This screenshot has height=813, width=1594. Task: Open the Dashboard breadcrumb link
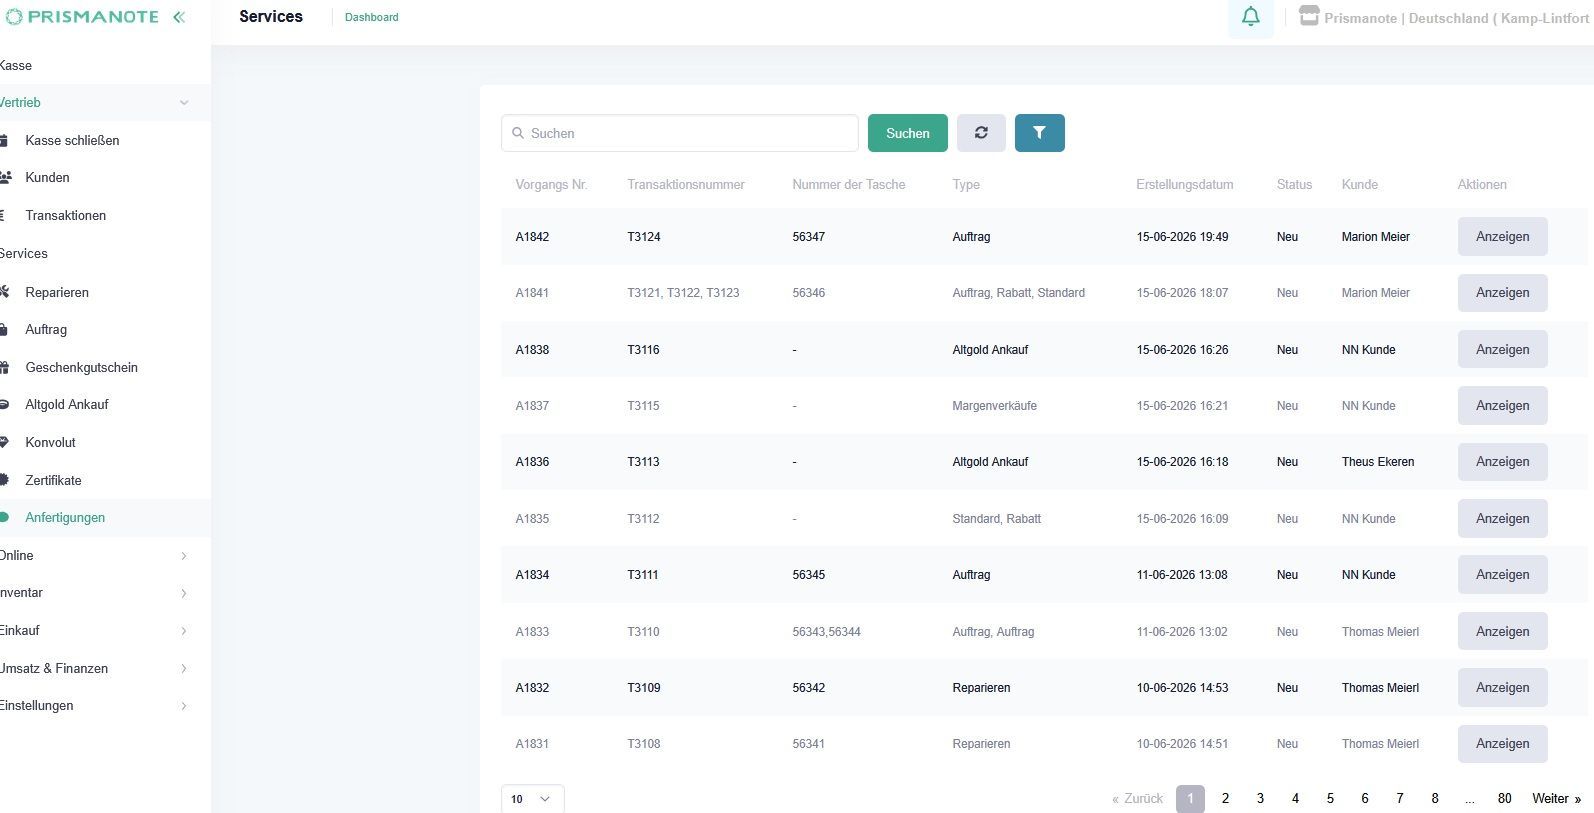[x=371, y=17]
